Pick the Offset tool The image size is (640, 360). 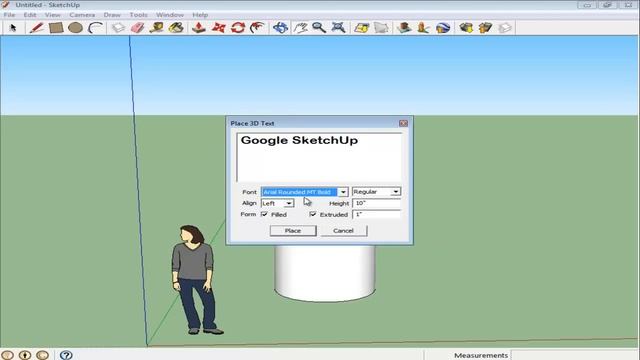click(257, 28)
